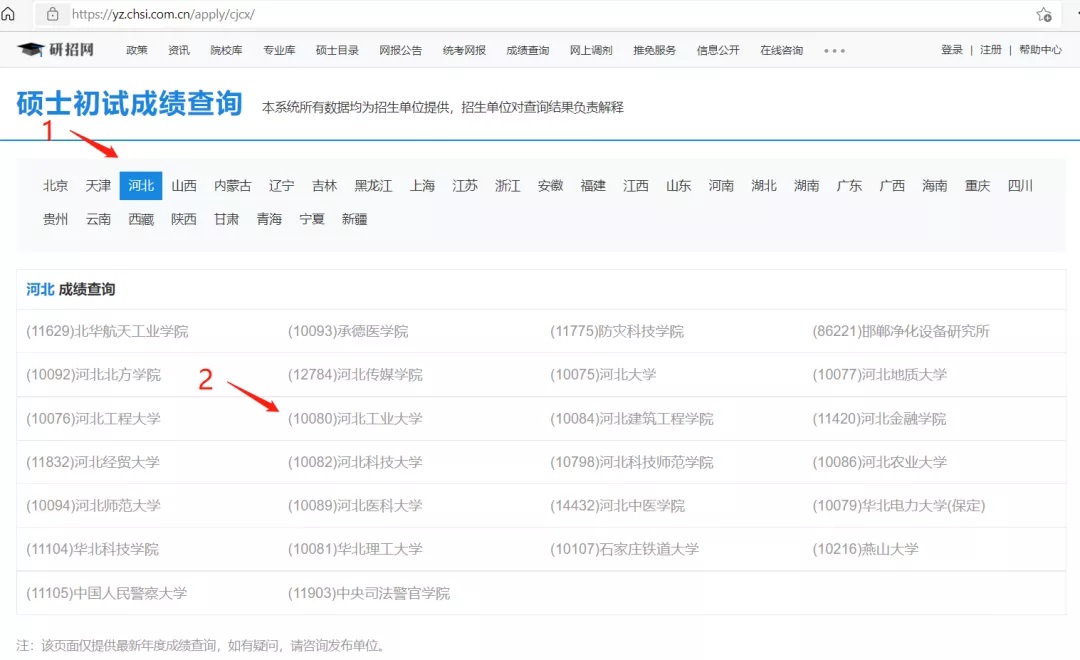
Task: Open the 网上调剂 navigation item
Action: pos(590,51)
